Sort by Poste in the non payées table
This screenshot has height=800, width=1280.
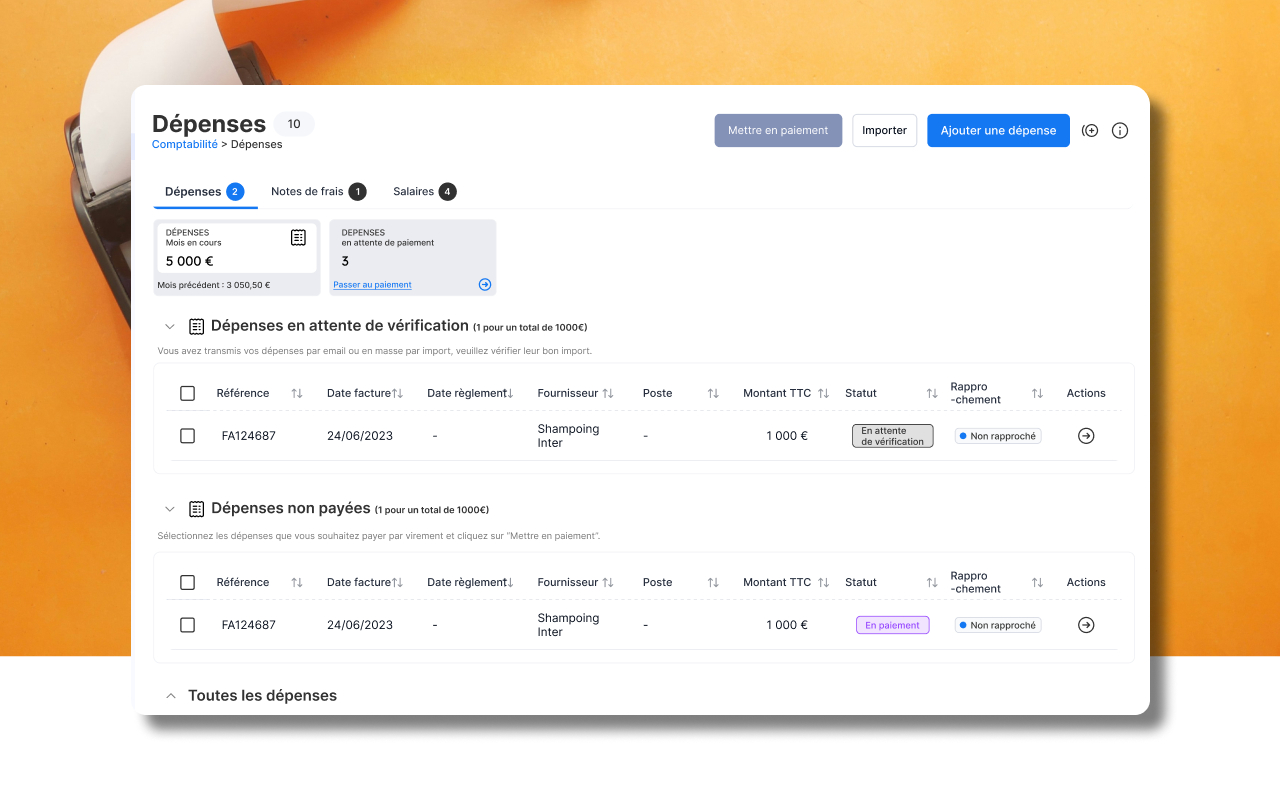pos(713,582)
